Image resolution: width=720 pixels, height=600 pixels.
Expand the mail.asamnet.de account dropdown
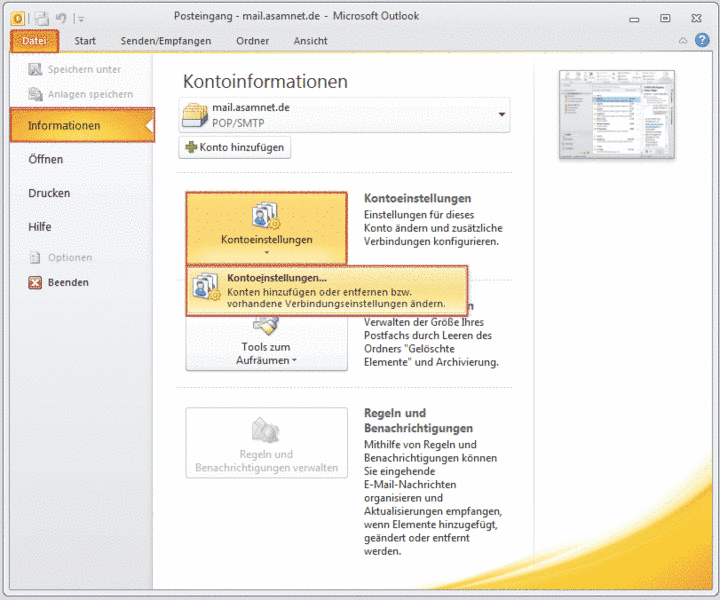501,115
